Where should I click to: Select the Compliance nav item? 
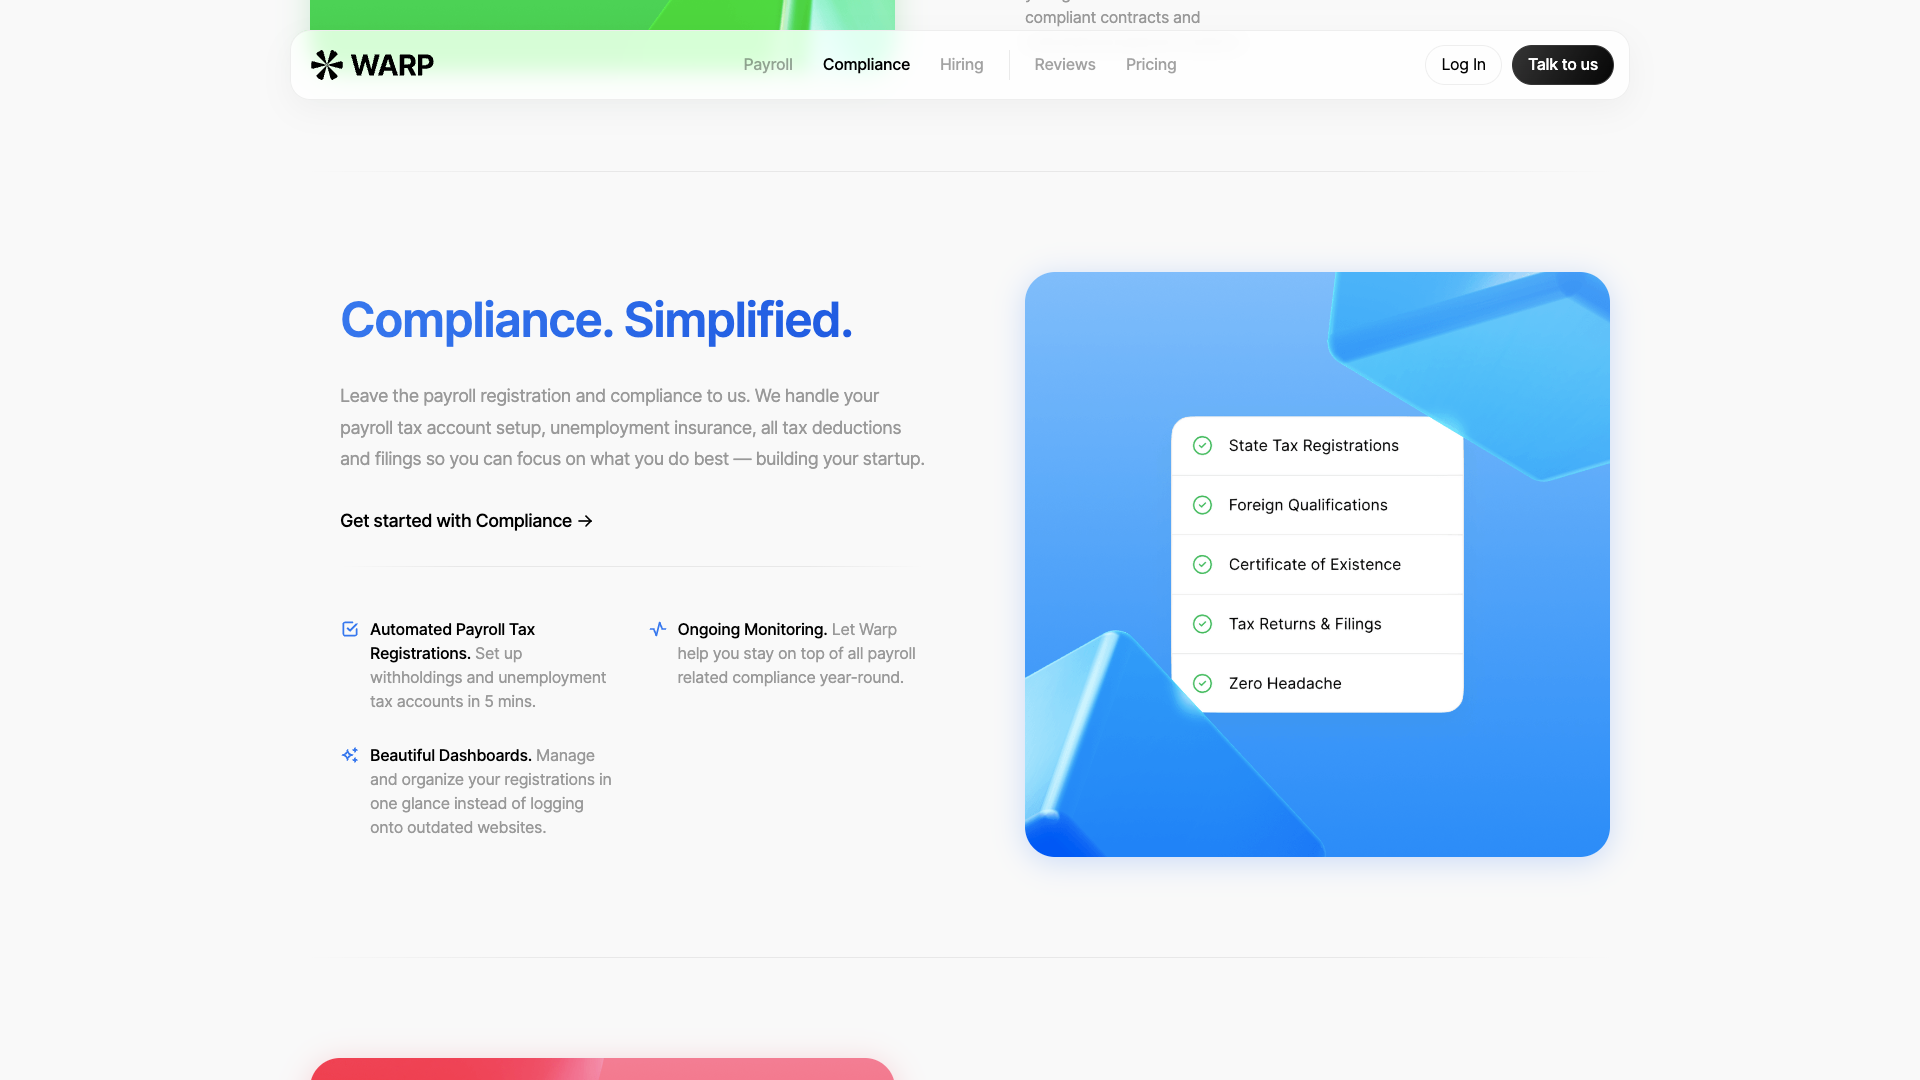click(866, 65)
